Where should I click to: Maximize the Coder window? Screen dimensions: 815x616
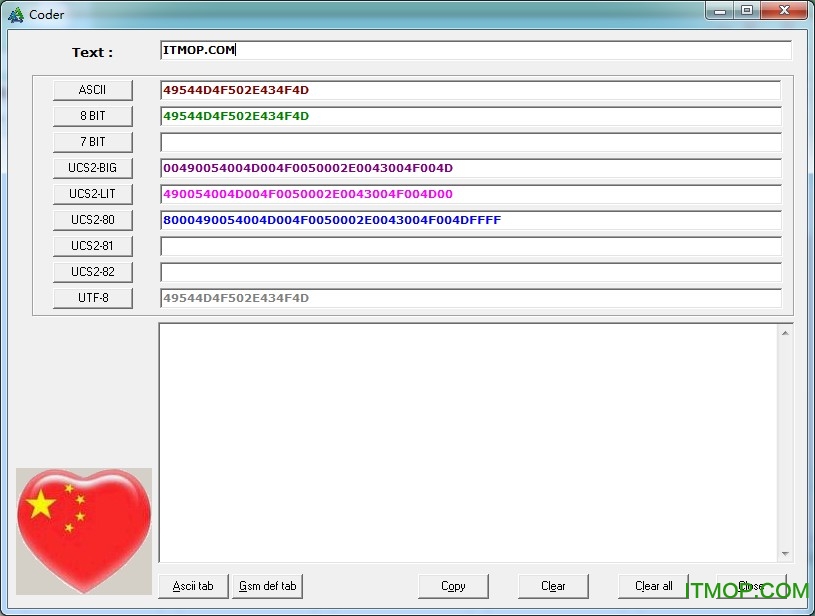747,10
